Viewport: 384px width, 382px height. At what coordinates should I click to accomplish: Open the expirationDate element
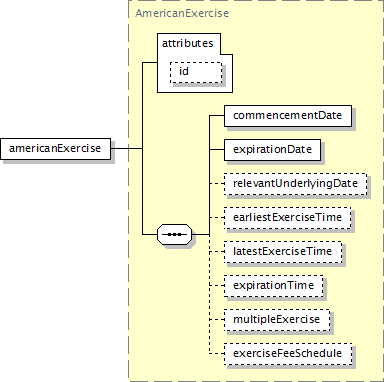pos(272,150)
